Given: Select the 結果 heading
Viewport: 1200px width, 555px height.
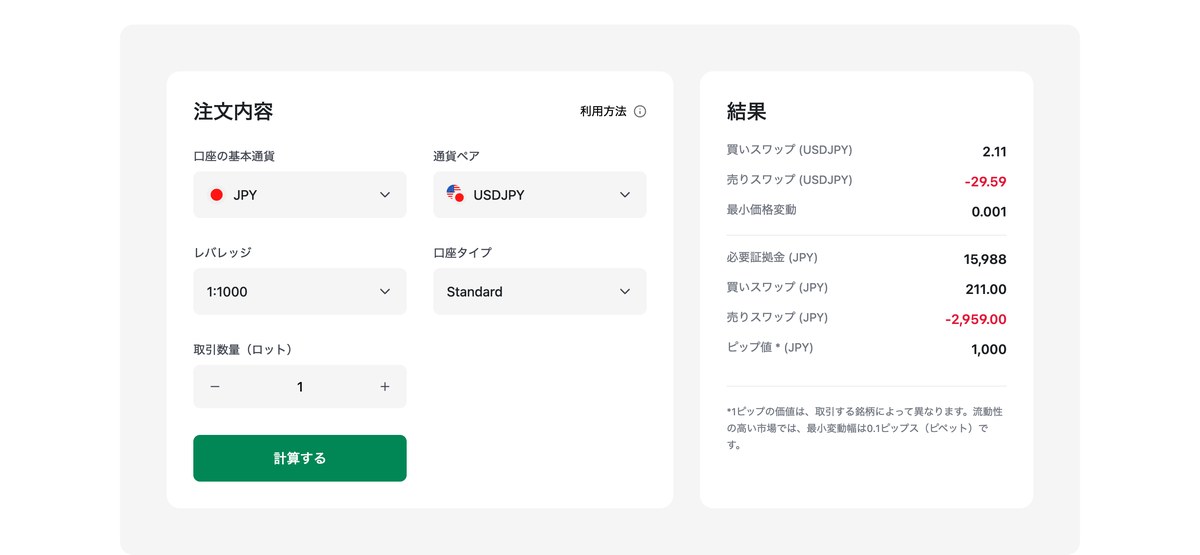Looking at the screenshot, I should pos(747,111).
